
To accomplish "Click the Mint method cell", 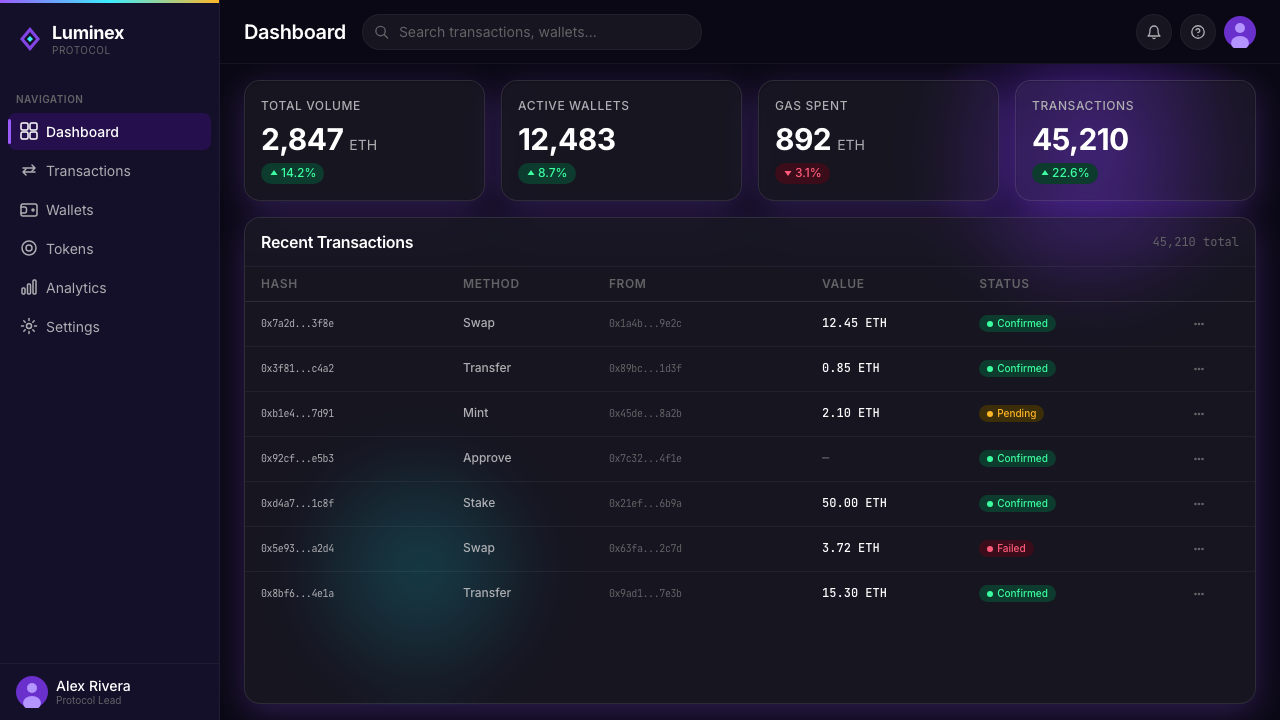I will (x=476, y=413).
